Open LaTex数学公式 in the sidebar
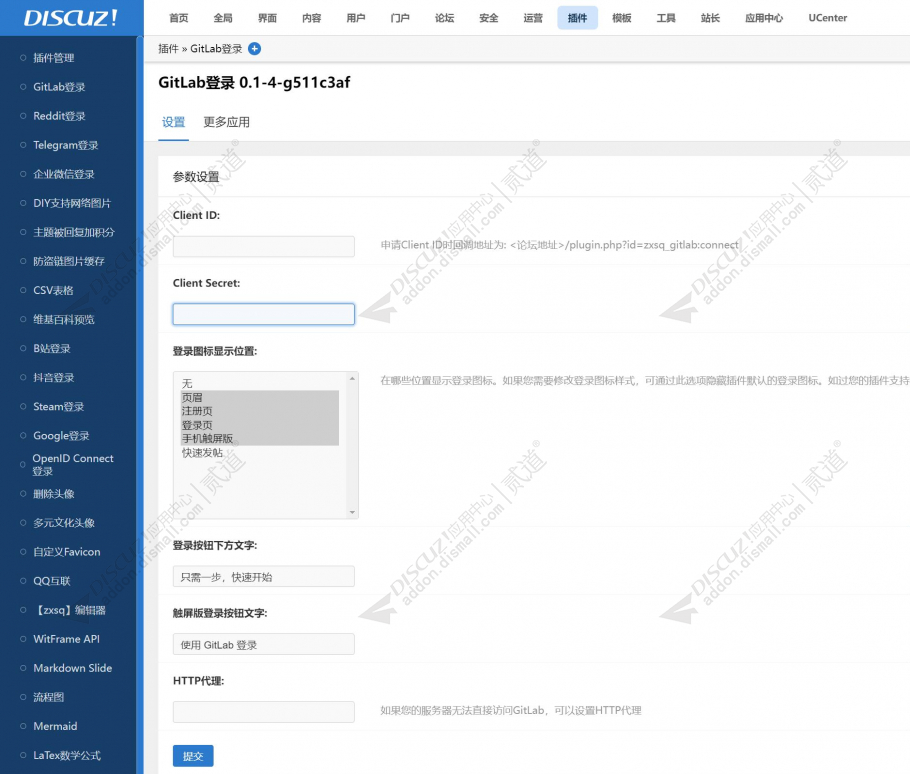This screenshot has width=910, height=774. point(67,755)
